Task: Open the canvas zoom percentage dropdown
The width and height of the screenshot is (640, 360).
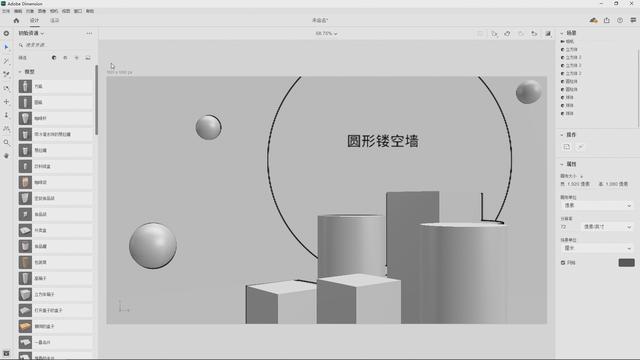Action: click(326, 33)
